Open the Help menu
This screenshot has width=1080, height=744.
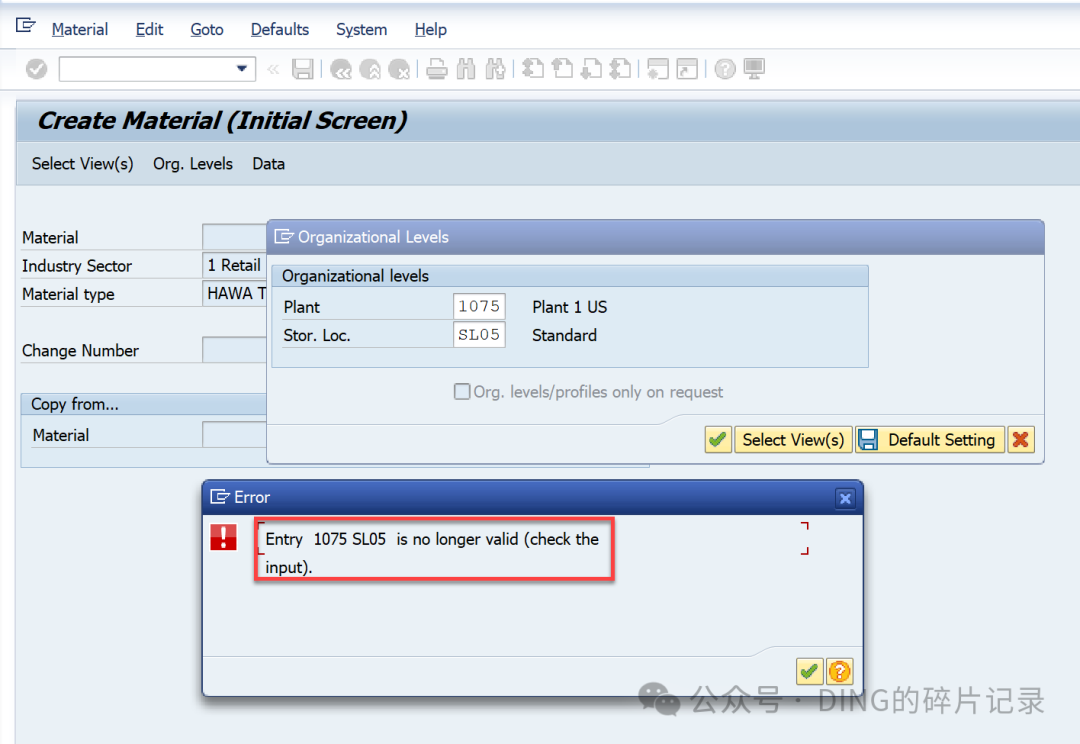click(430, 30)
